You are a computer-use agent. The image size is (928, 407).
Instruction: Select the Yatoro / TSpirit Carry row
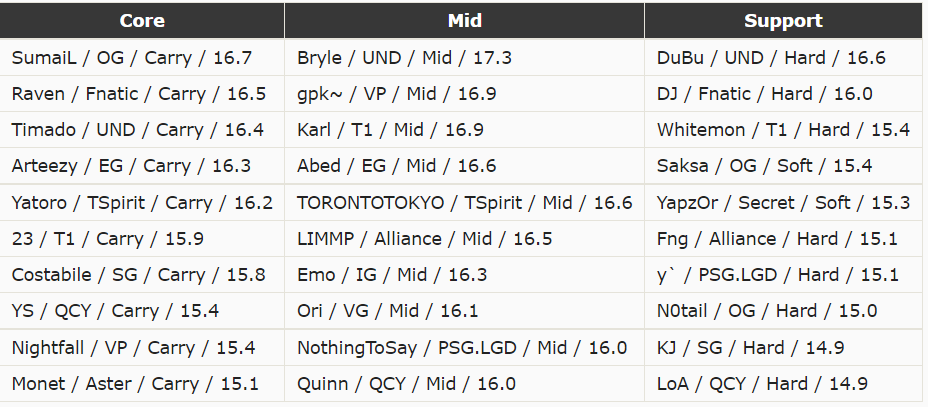coord(142,203)
